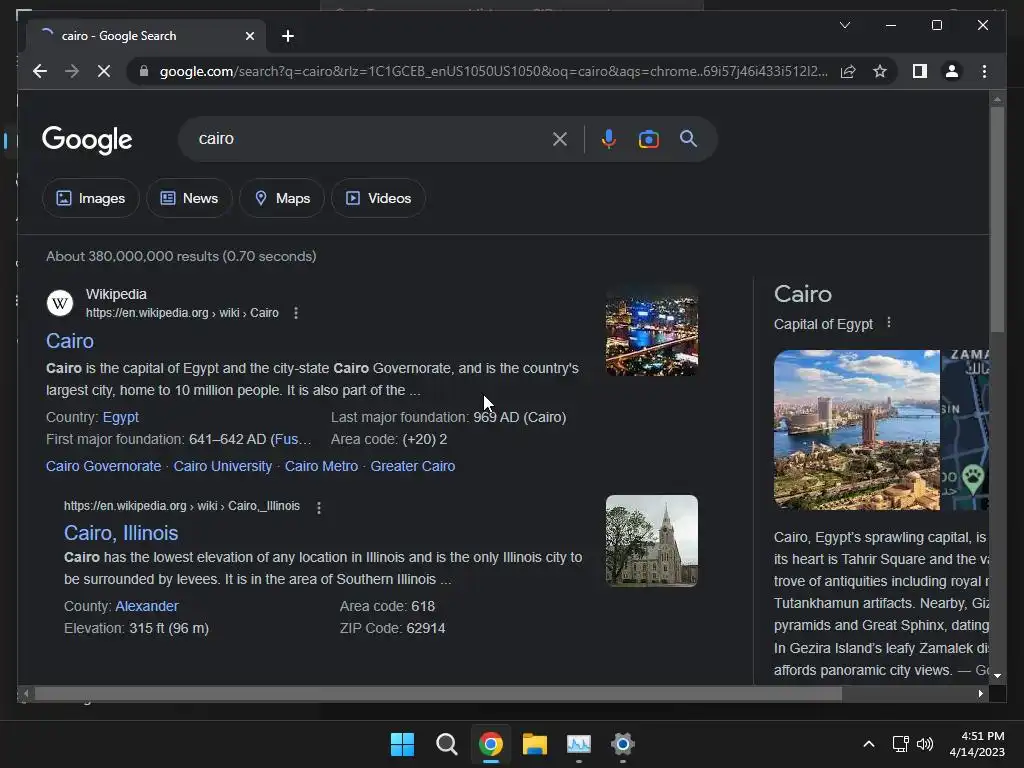Share this page from the address bar
This screenshot has height=768, width=1024.
coord(848,71)
